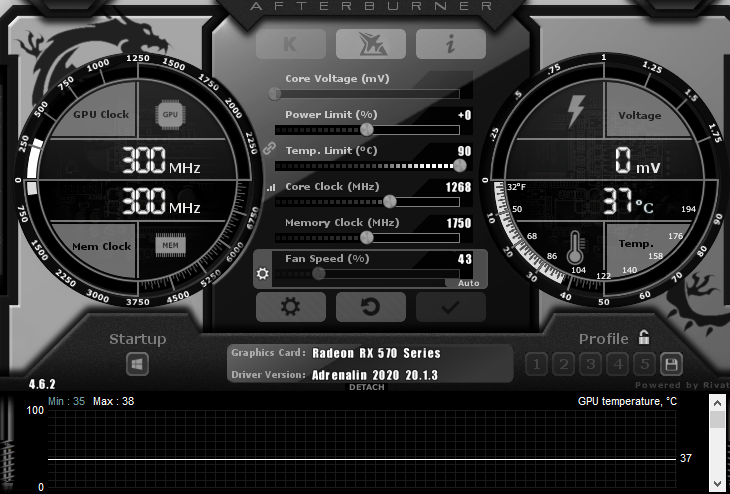Screen dimensions: 730x494
Task: Open the voltage-frequency curve editor bars icon
Action: point(271,188)
